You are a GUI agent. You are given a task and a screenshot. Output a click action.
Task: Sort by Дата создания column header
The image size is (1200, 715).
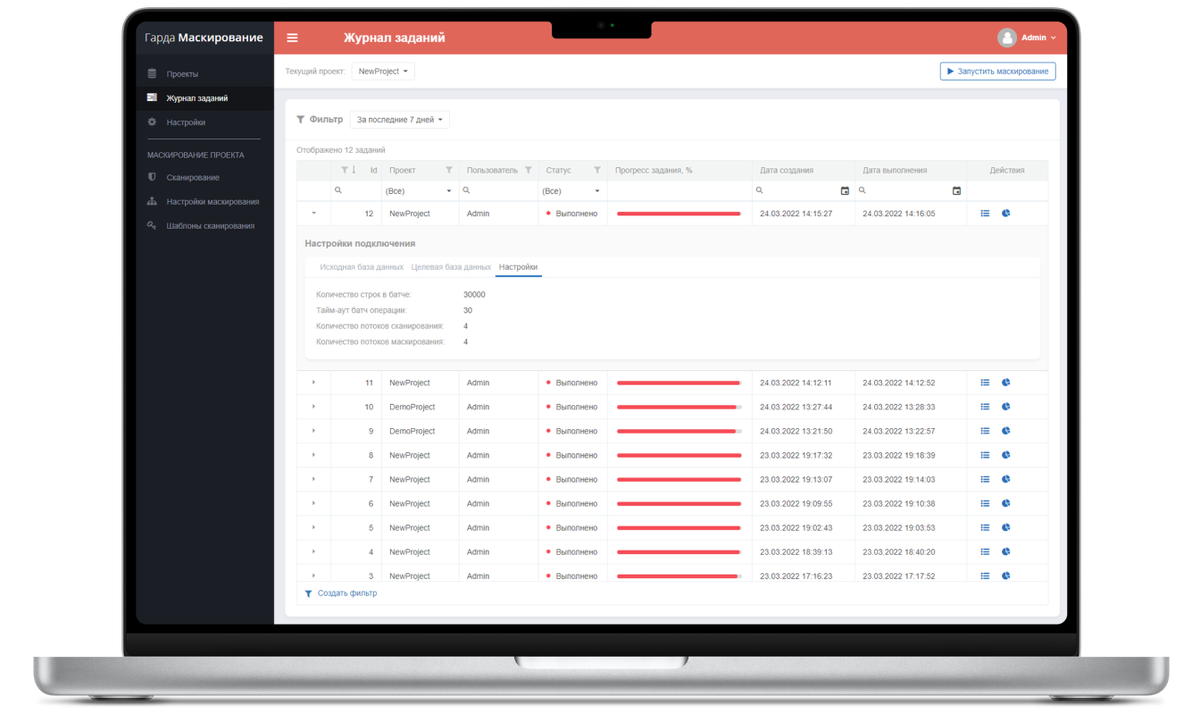click(x=786, y=170)
